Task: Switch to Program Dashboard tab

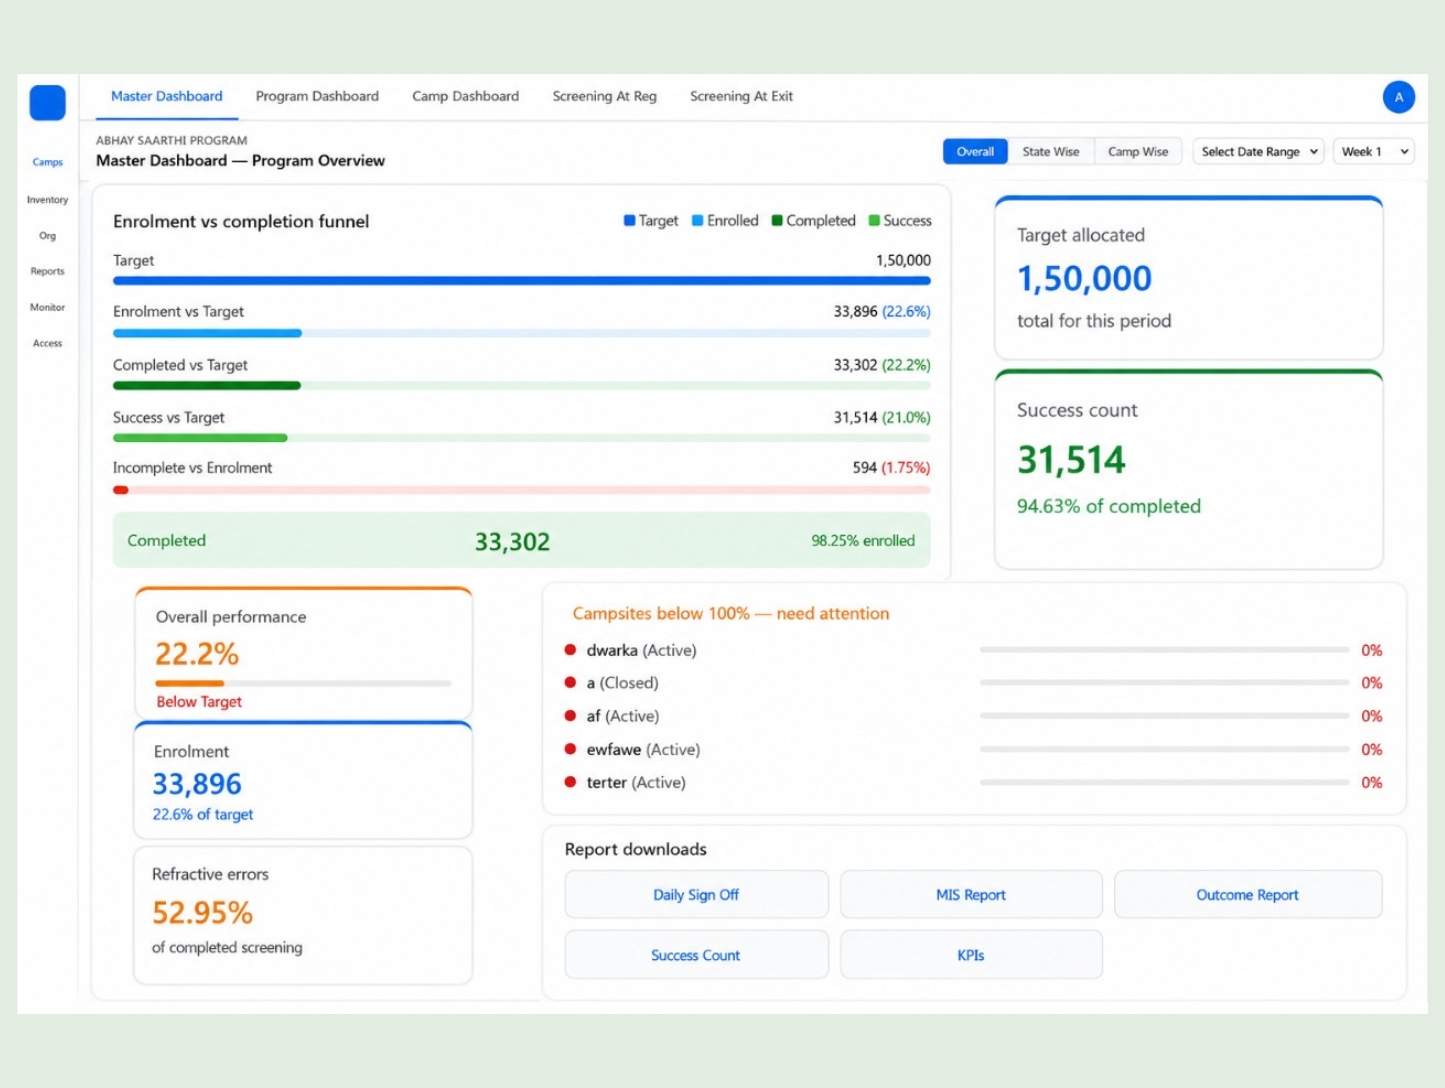Action: click(x=317, y=97)
